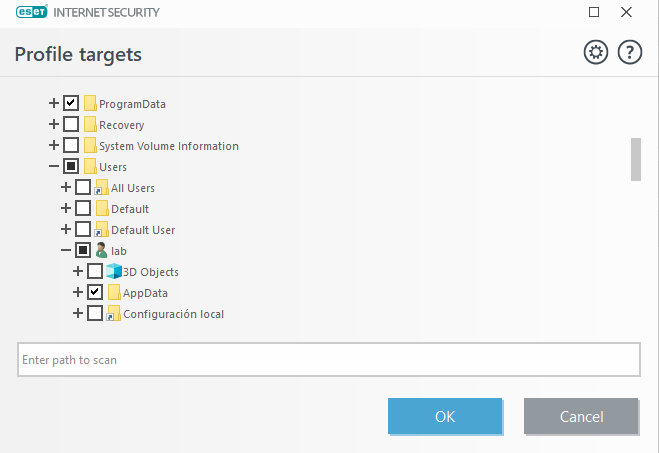Collapse the Users folder node

pos(54,166)
